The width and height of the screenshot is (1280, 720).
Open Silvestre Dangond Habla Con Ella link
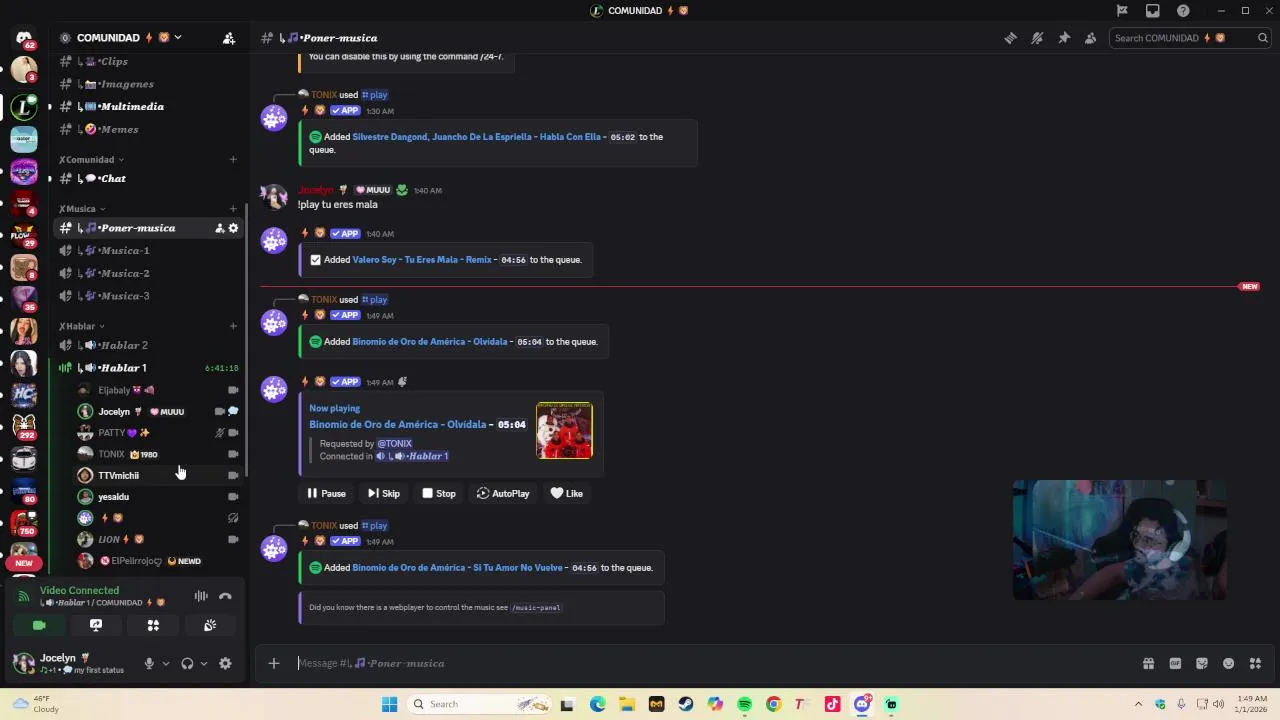[x=476, y=137]
